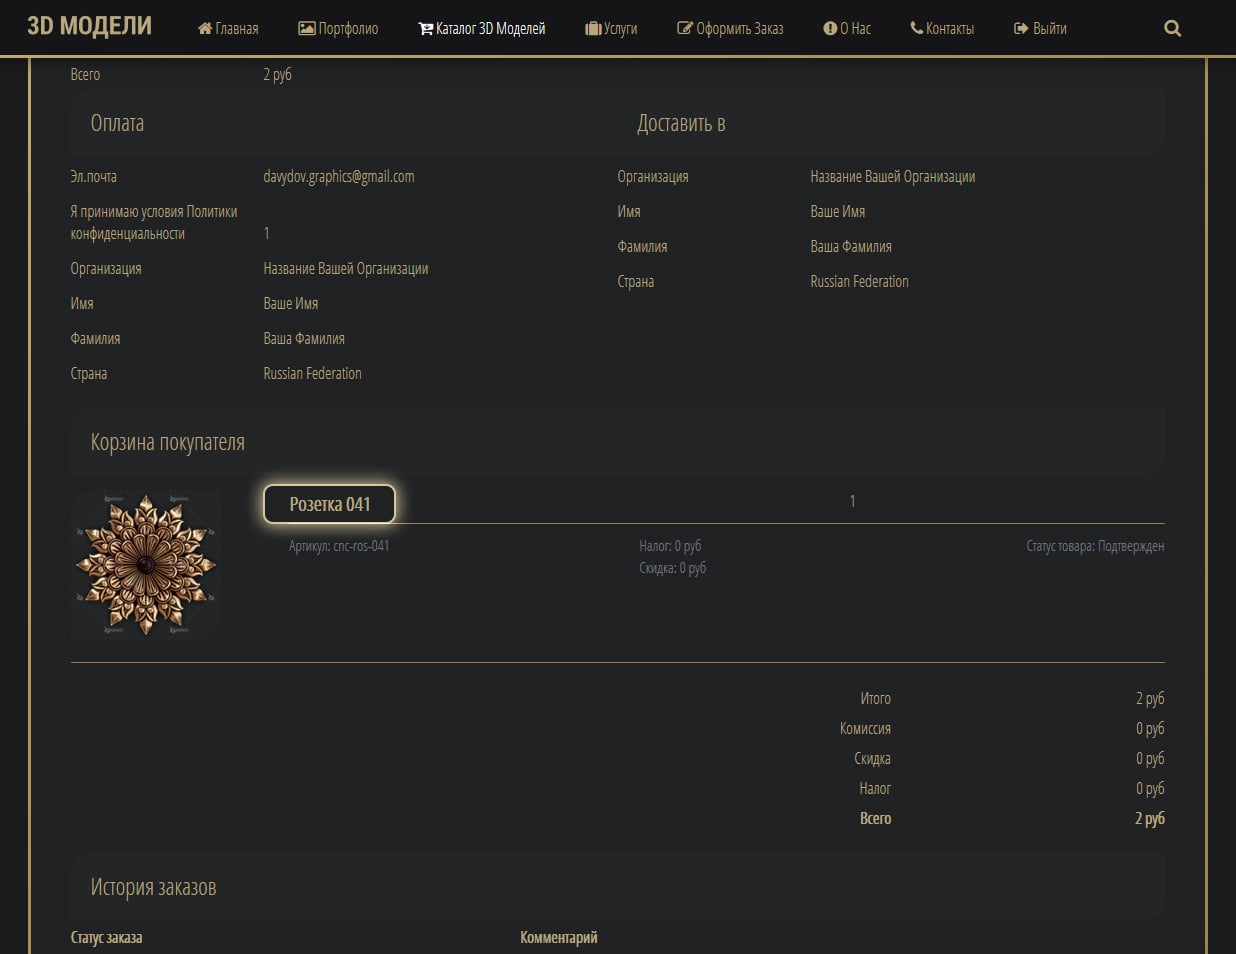Click the История заказов section heading
1236x954 pixels.
coord(153,887)
